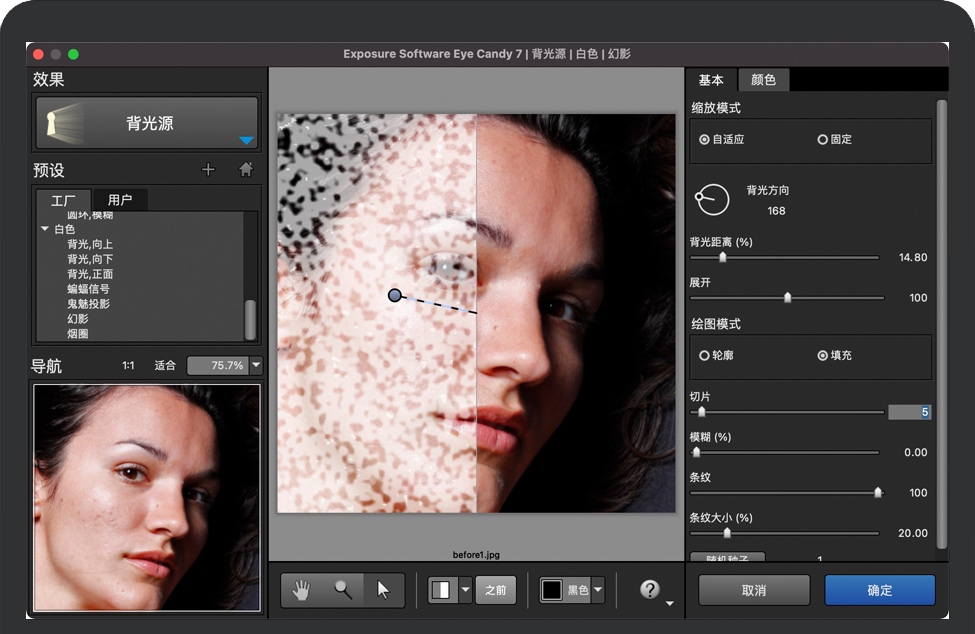Click the split preview view icon
The image size is (975, 634).
441,590
